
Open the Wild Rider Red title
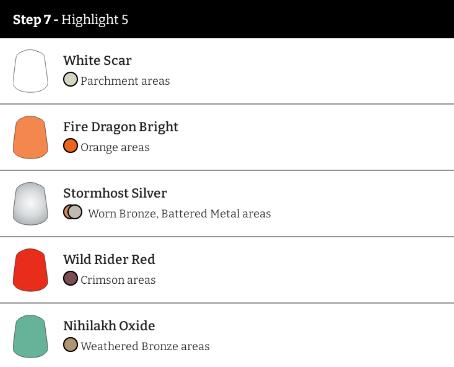(109, 259)
